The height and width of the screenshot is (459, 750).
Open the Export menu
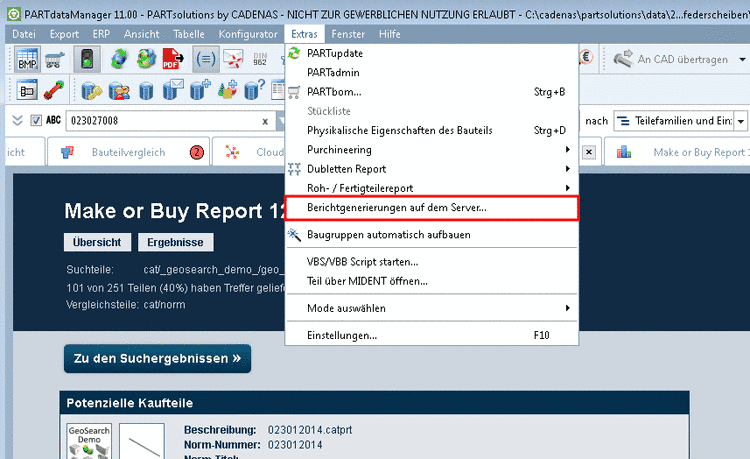(x=64, y=34)
